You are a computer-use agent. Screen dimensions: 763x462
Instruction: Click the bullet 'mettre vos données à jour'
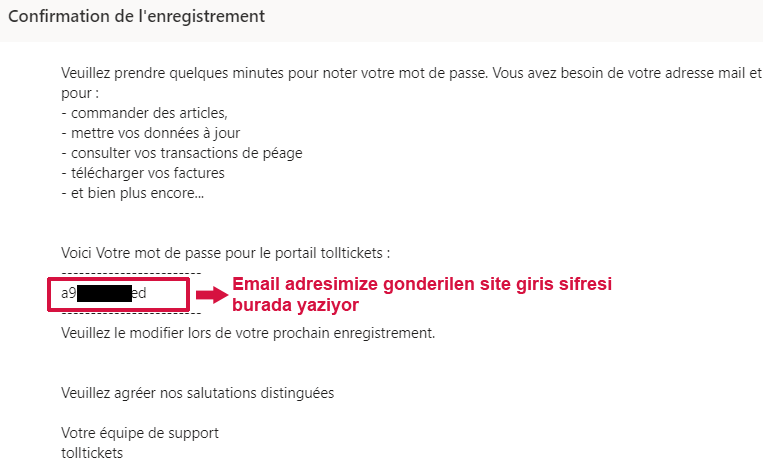point(151,133)
